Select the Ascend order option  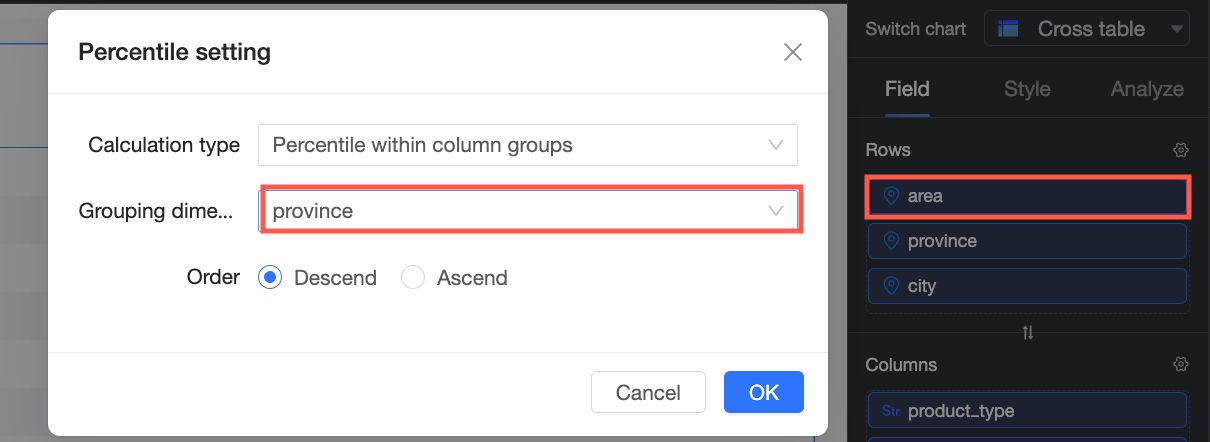tap(413, 278)
